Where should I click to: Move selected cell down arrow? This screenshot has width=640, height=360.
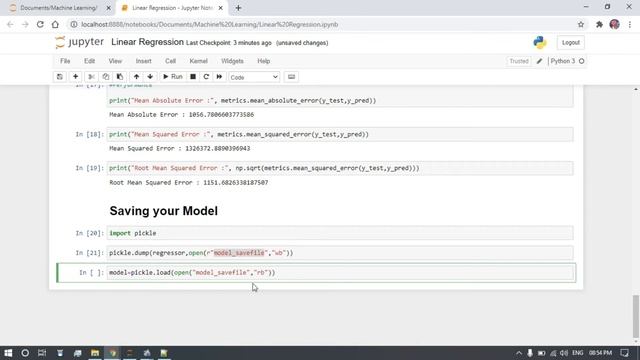click(150, 77)
